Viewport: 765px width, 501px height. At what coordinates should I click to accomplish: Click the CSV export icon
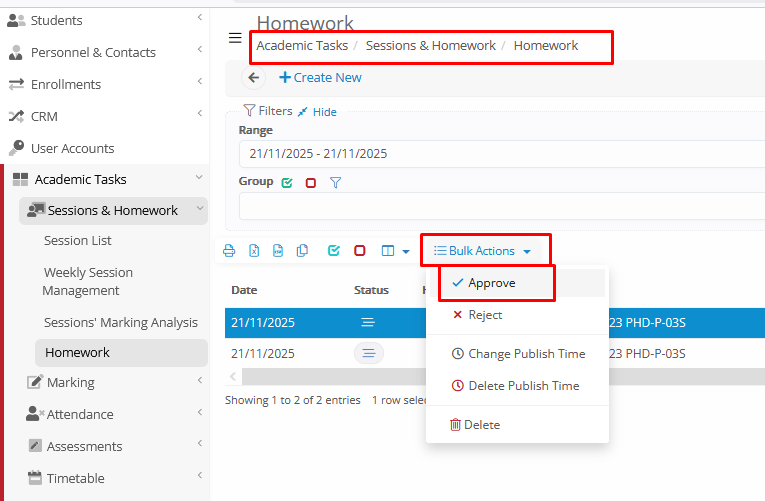click(x=278, y=251)
